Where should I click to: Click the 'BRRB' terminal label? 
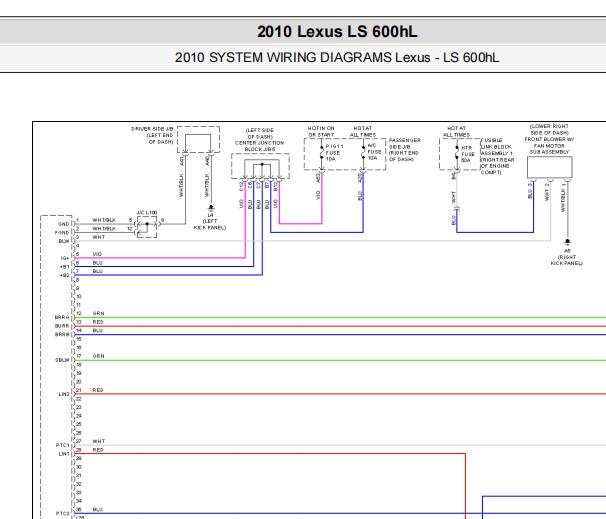[x=62, y=334]
